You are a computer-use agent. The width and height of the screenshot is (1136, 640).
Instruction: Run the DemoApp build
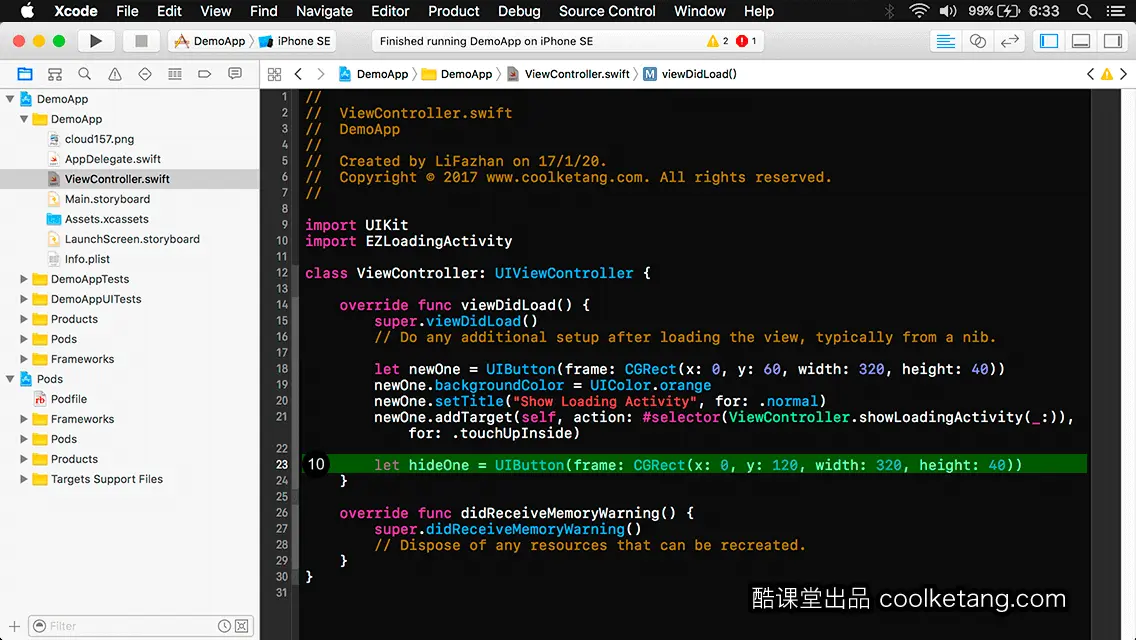[x=95, y=41]
